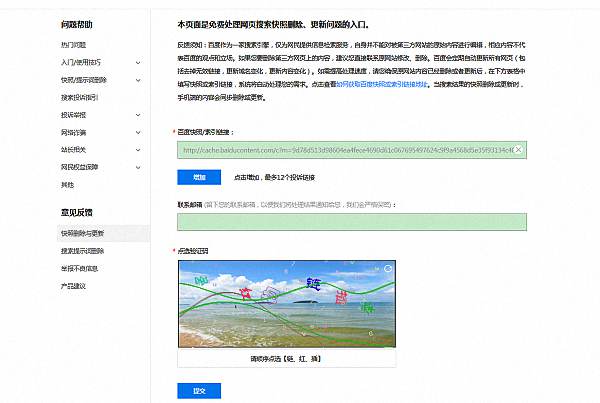600x403 pixels.
Task: Open 举报不良信息 feedback item
Action: coord(80,268)
